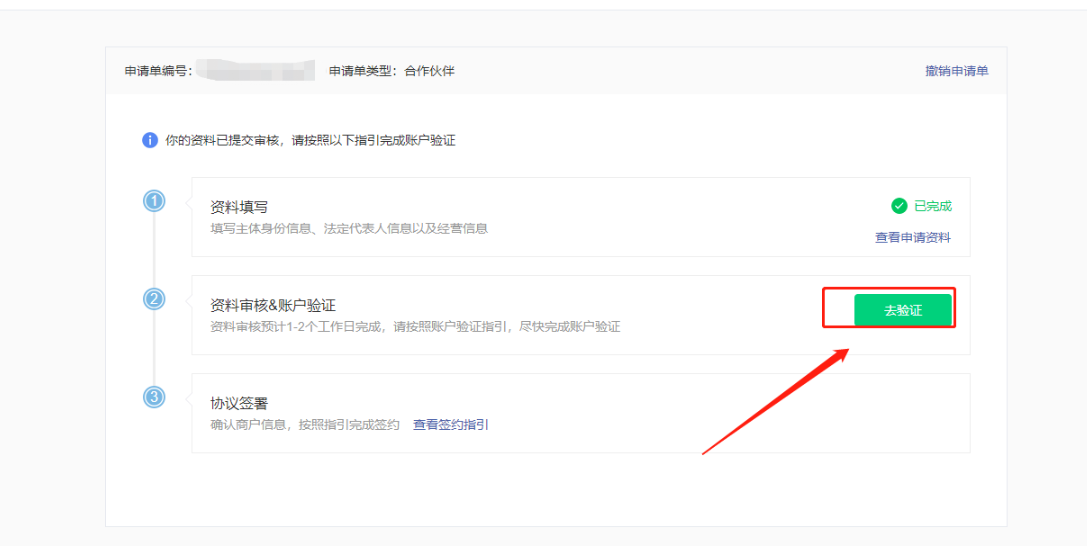Screen dimensions: 1087x546
Task: Click the blurred application number
Action: coord(255,71)
